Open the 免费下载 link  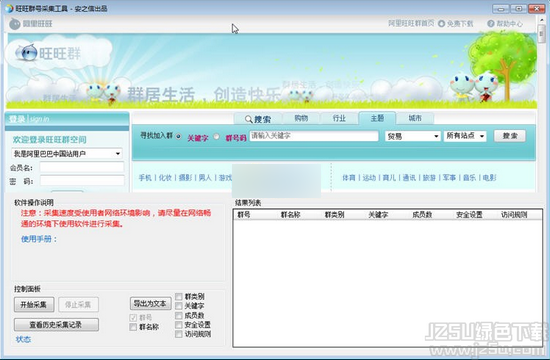460,24
